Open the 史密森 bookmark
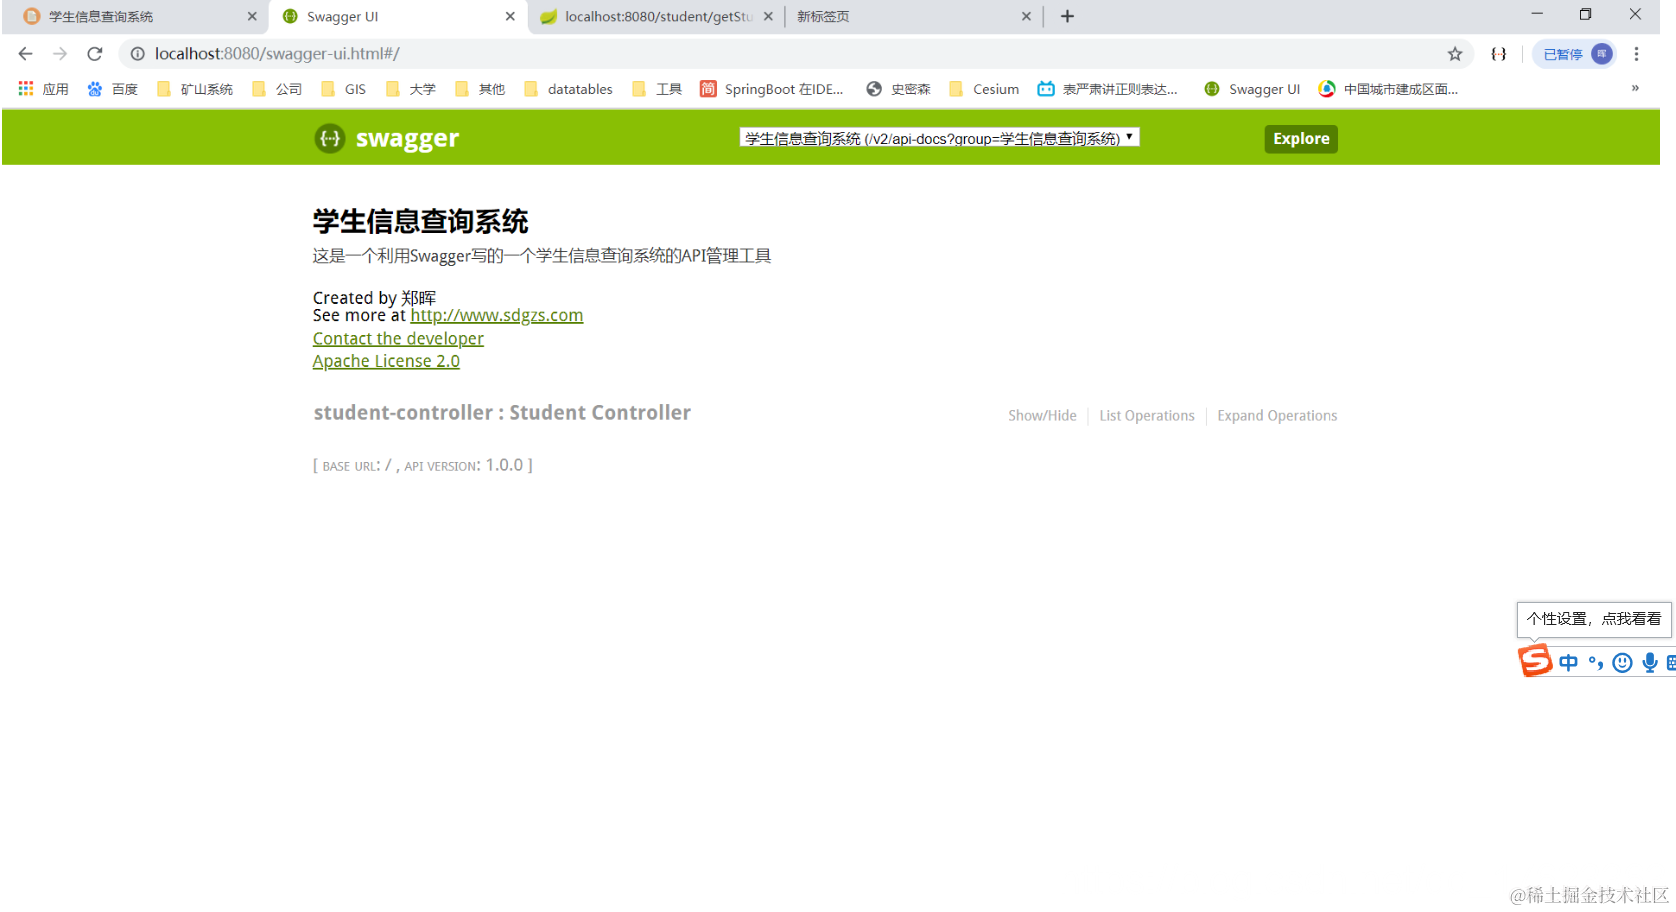Image resolution: width=1676 pixels, height=912 pixels. click(898, 89)
